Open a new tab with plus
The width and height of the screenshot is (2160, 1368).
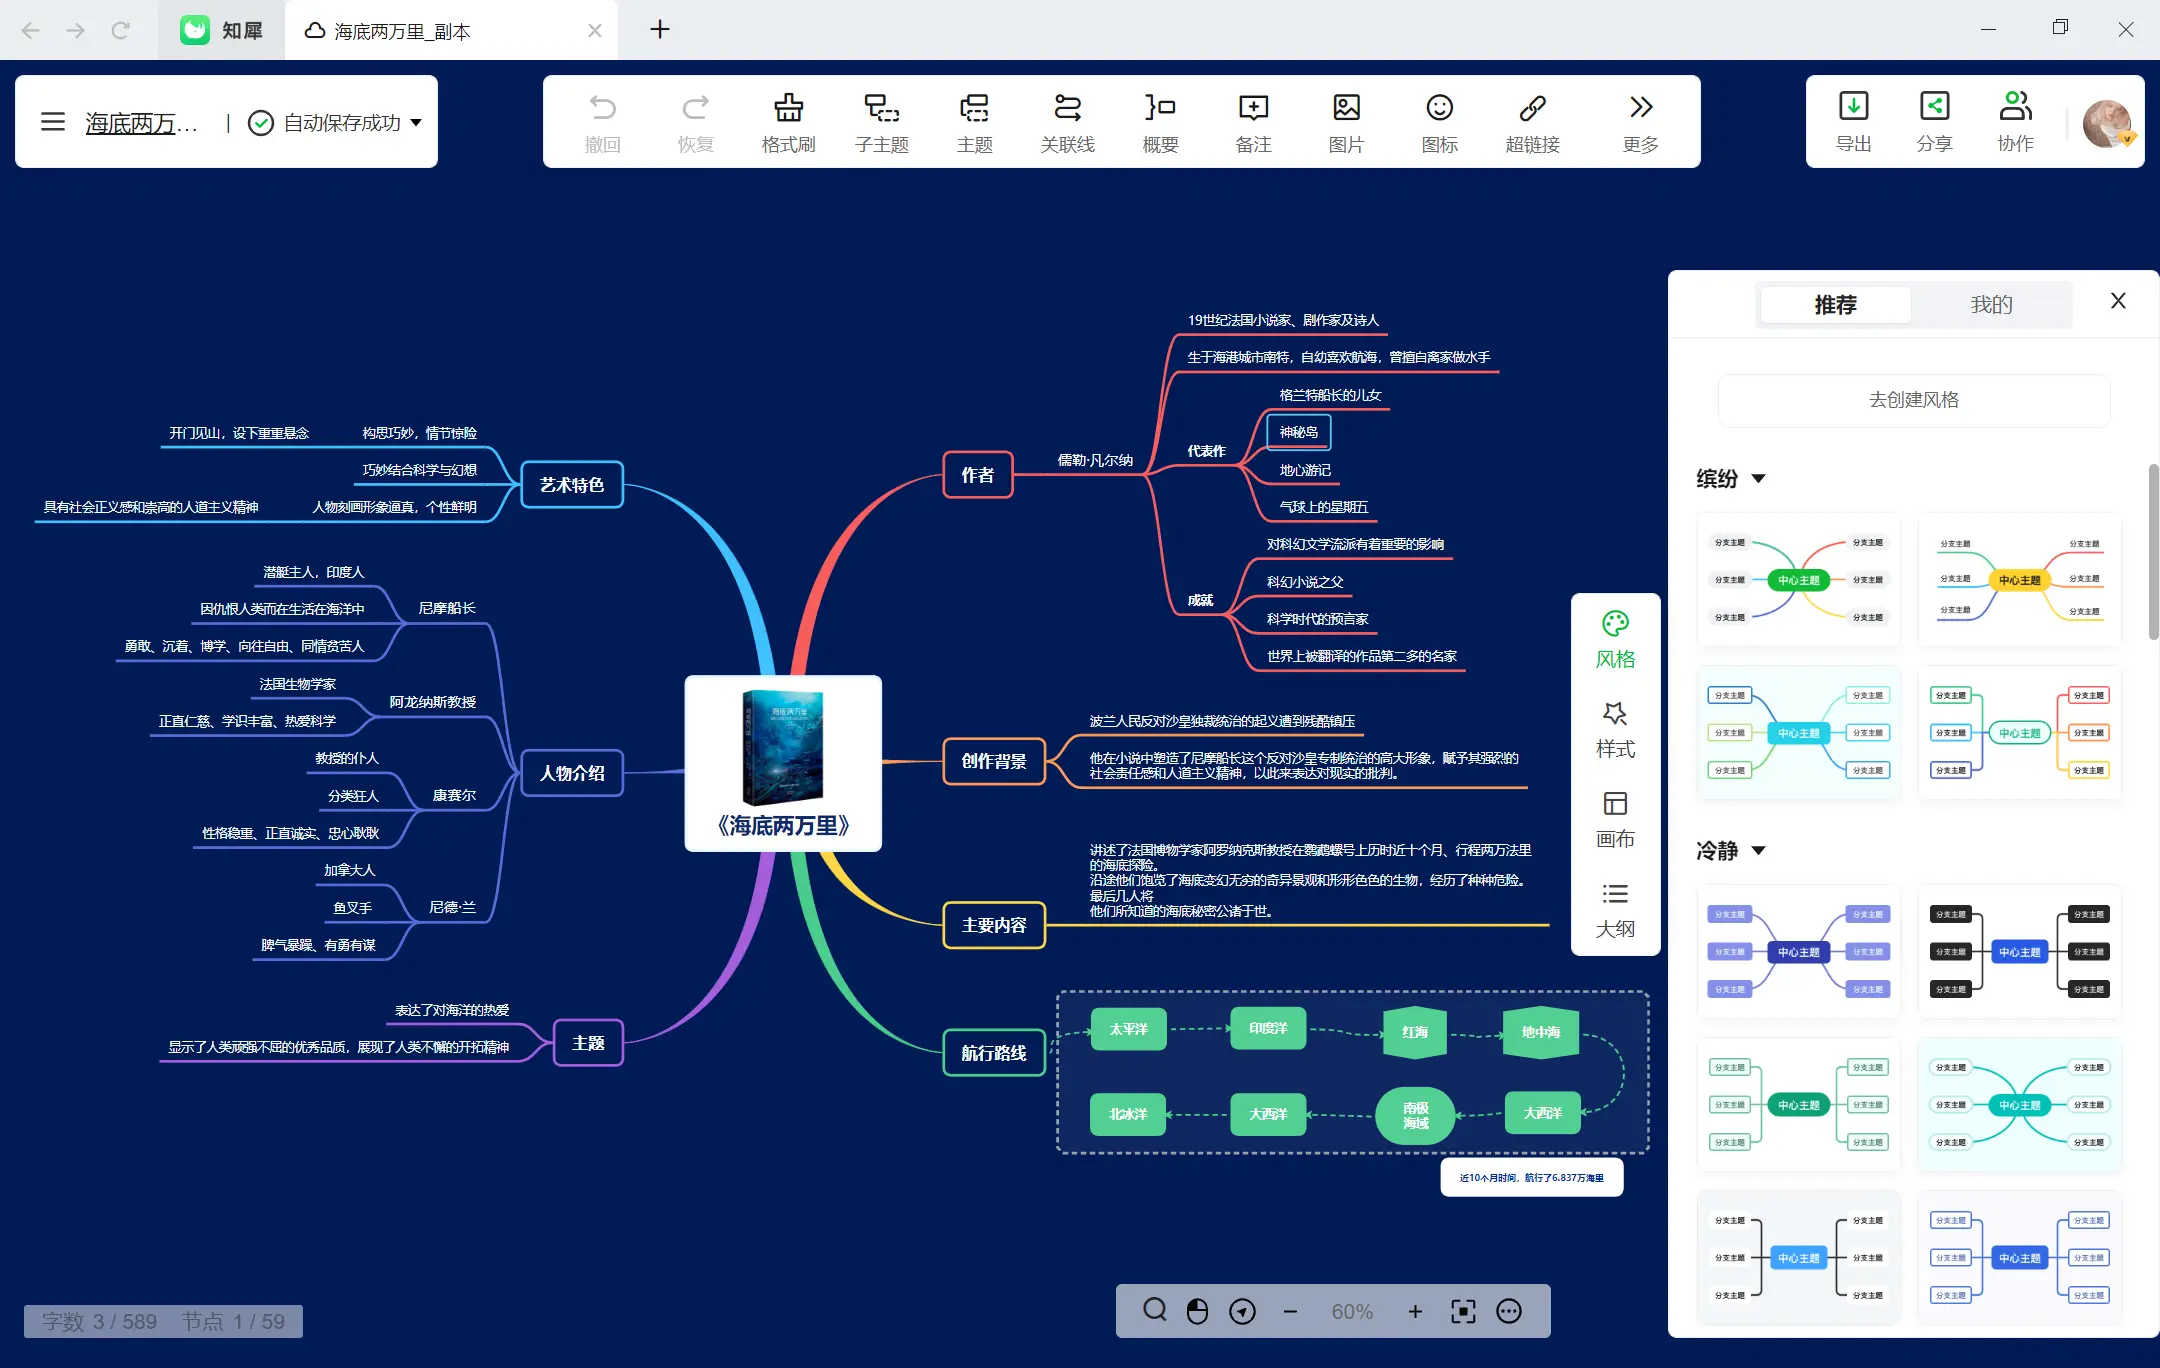tap(660, 29)
